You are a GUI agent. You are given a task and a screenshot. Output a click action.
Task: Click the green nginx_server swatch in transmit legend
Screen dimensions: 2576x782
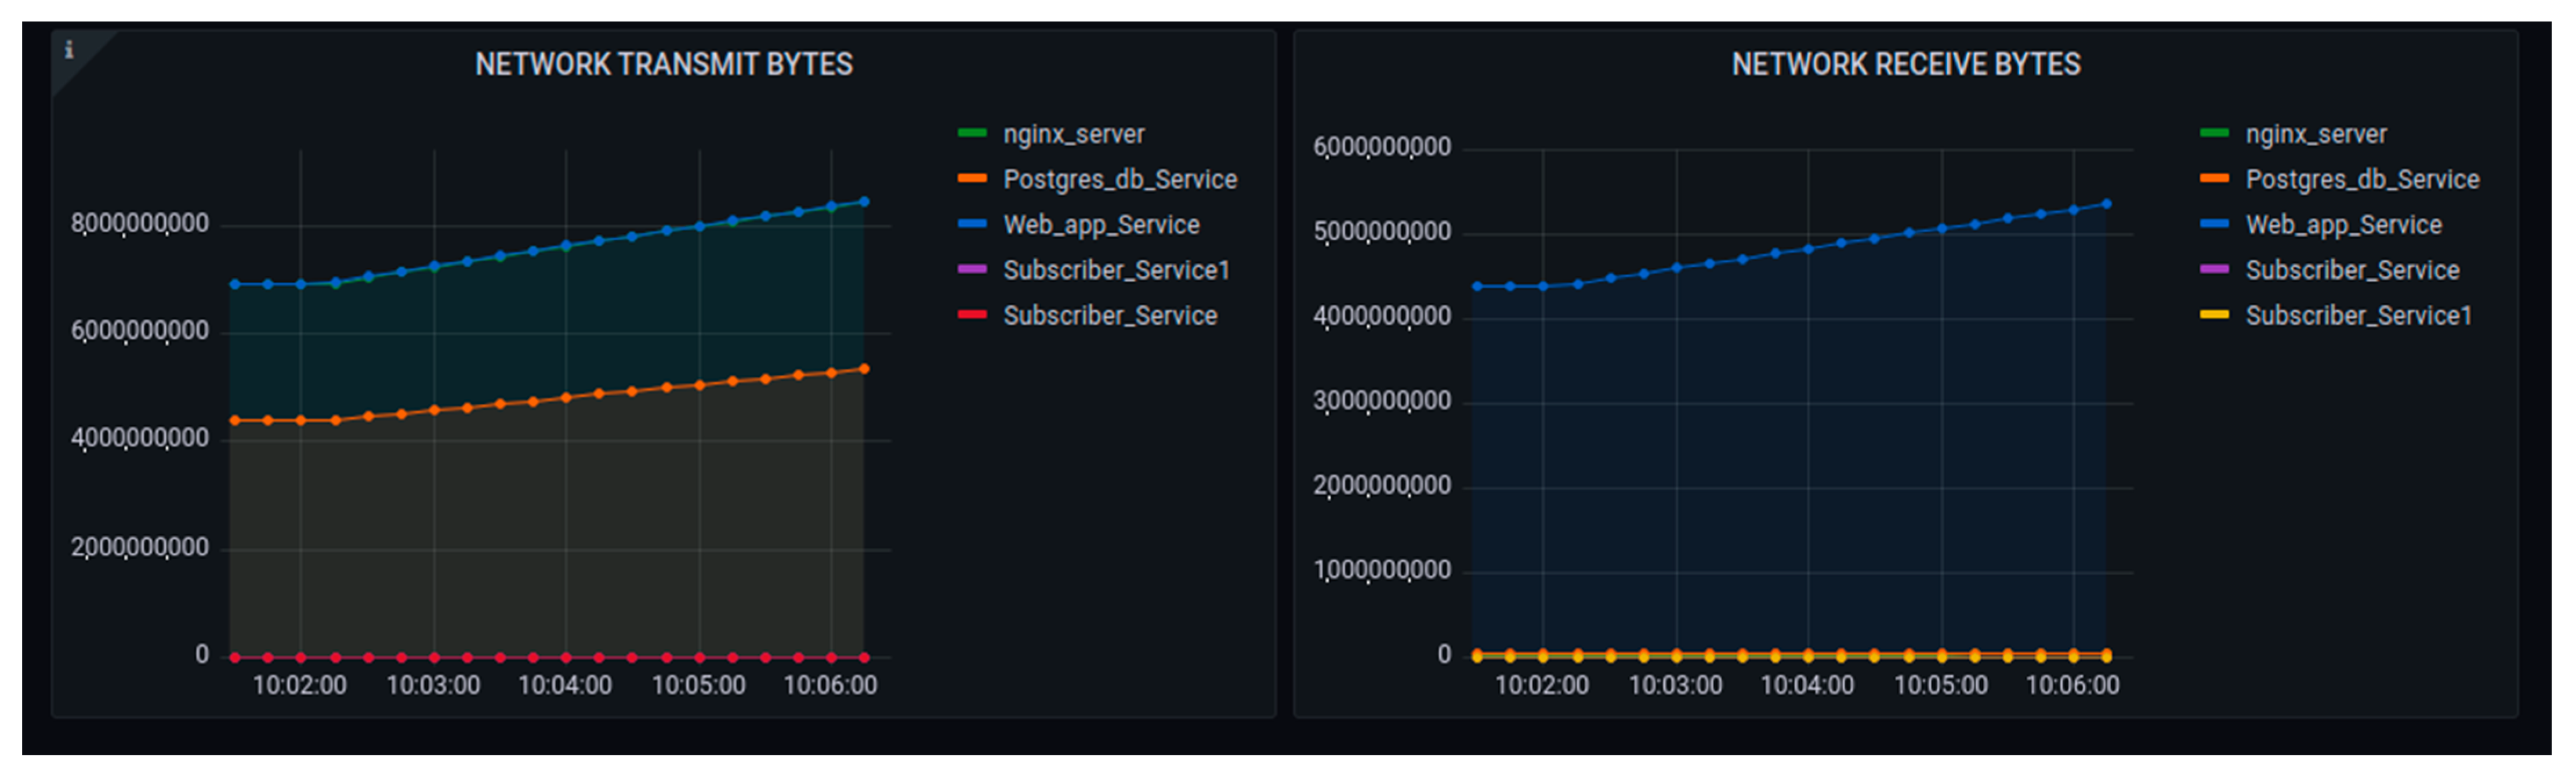pos(972,133)
